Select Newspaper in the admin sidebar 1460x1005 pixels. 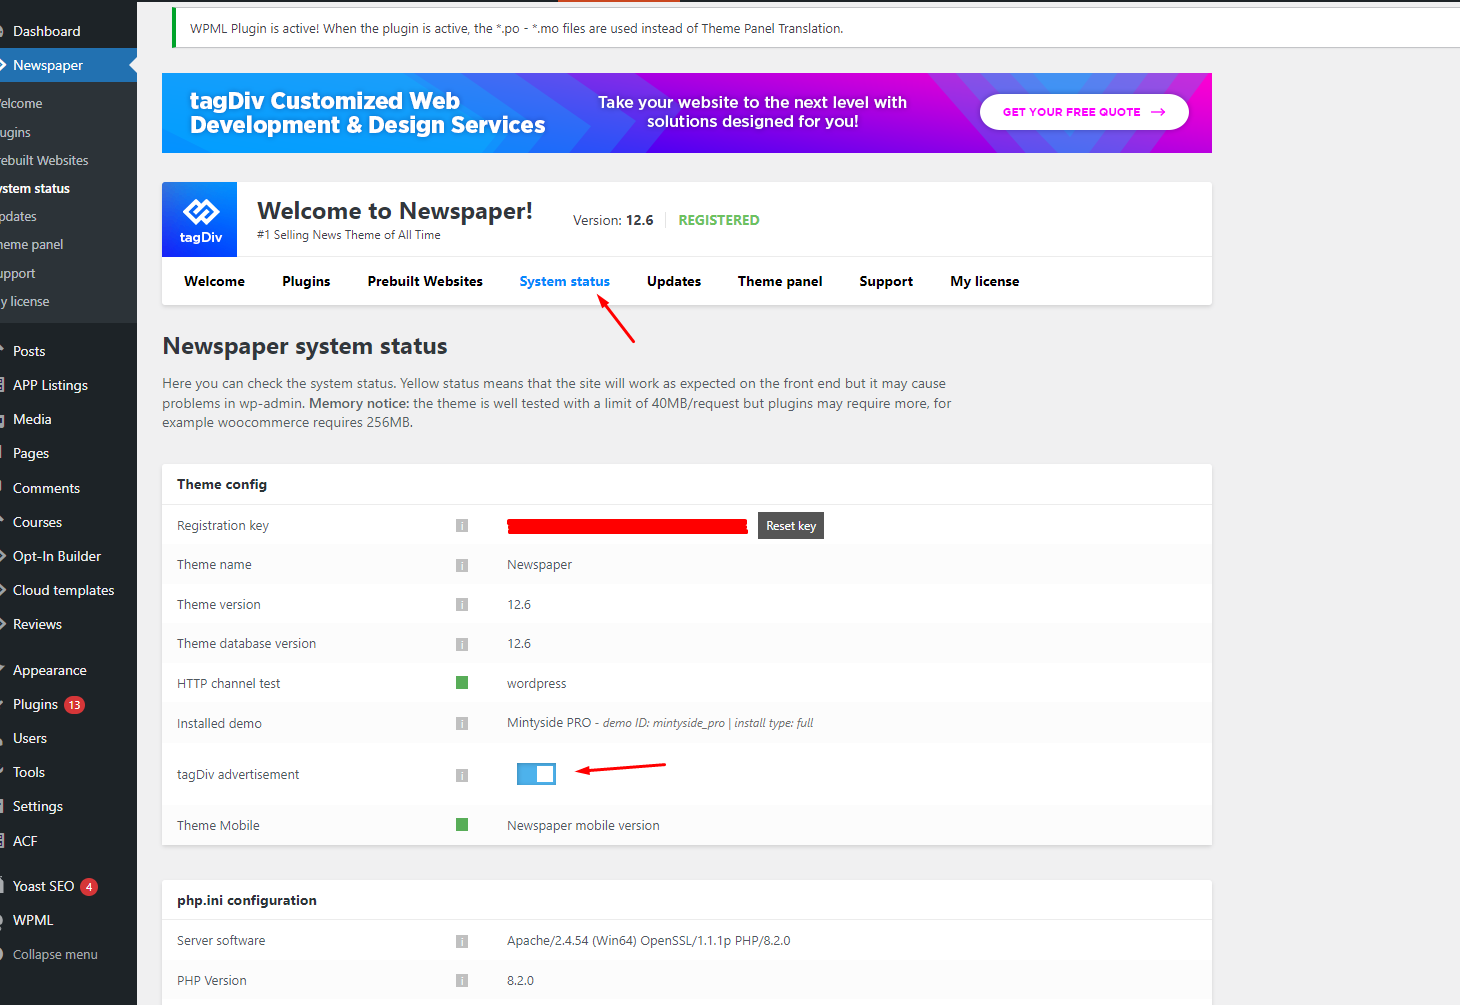pos(68,65)
